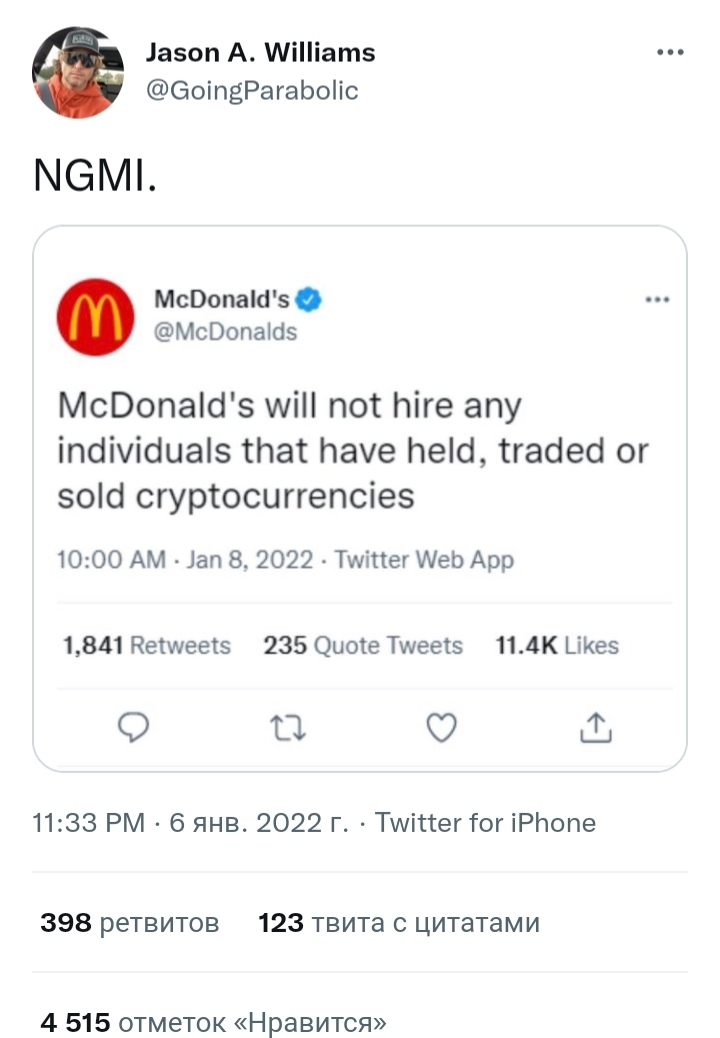
Task: Click the Twitter for iPhone source label
Action: point(485,823)
